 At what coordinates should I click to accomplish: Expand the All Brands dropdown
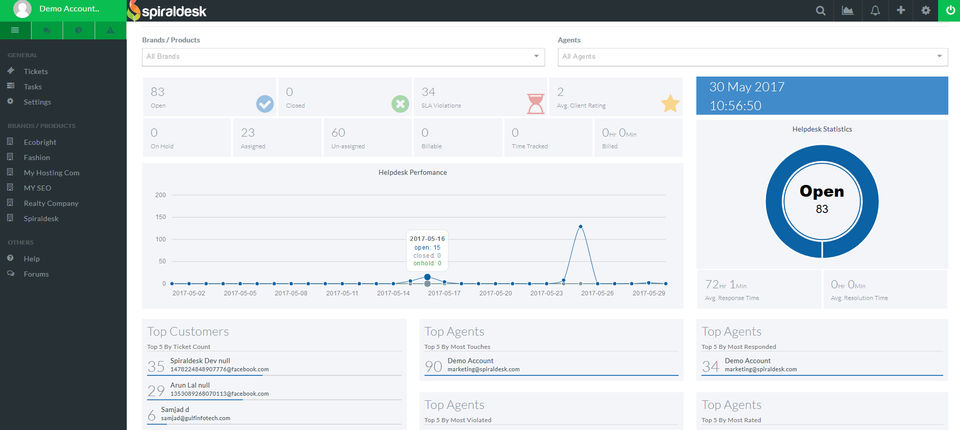tap(343, 57)
